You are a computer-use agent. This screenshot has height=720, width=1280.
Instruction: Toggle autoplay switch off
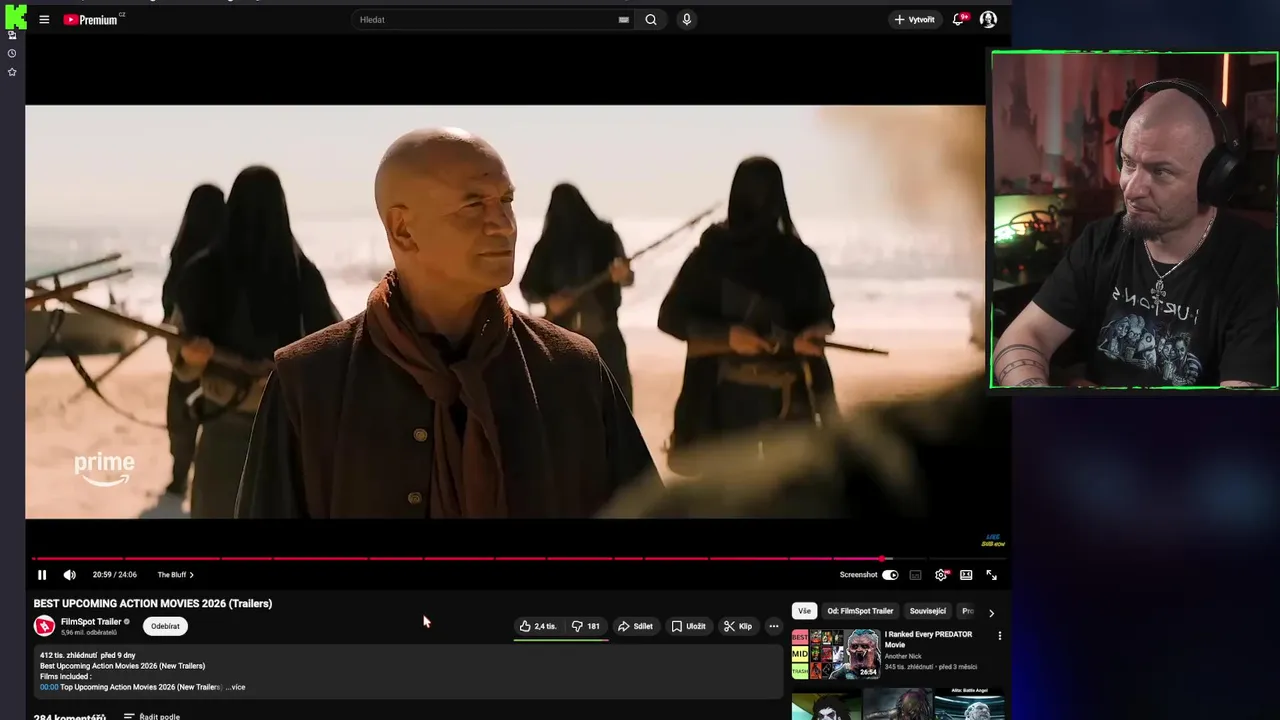(x=890, y=575)
